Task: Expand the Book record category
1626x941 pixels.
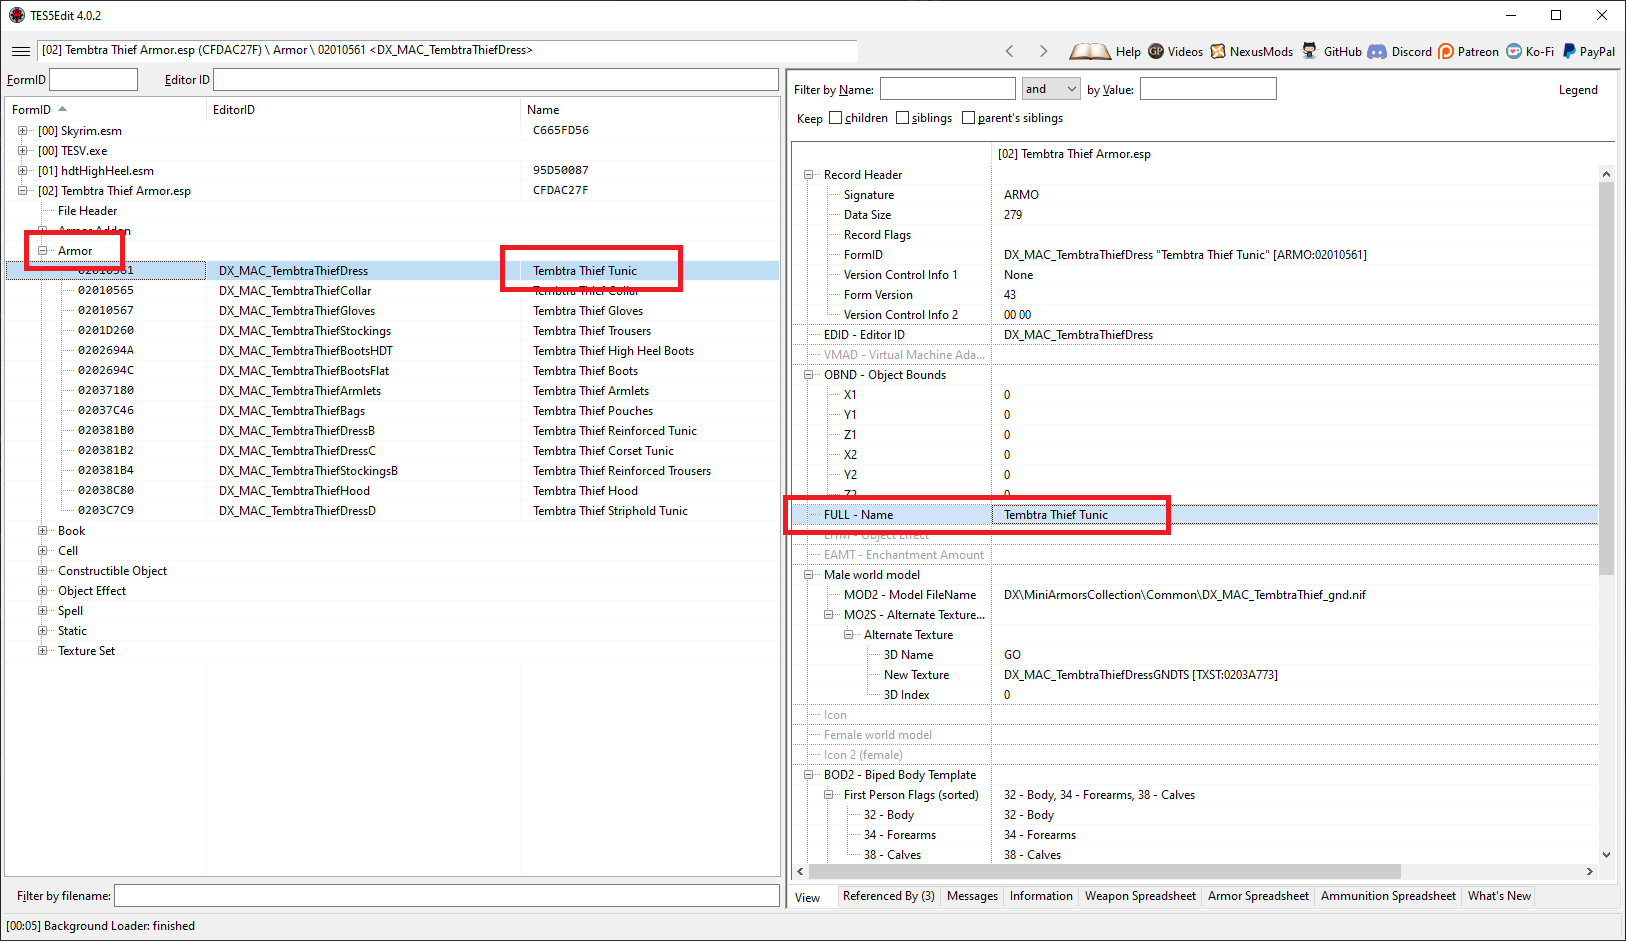Action: [42, 530]
